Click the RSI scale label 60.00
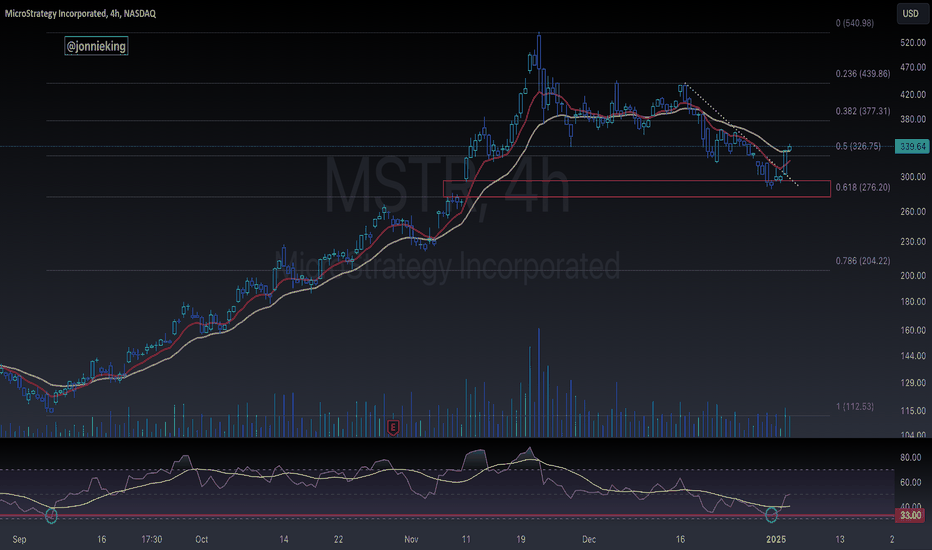 point(911,483)
